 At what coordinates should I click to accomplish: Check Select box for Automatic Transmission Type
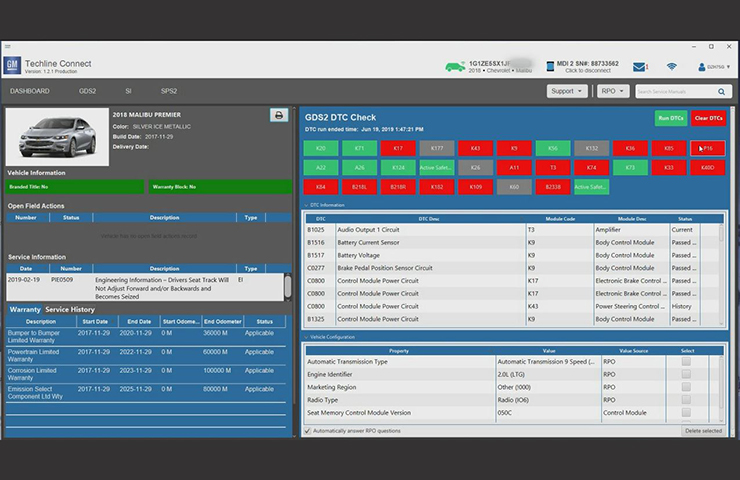pos(686,362)
